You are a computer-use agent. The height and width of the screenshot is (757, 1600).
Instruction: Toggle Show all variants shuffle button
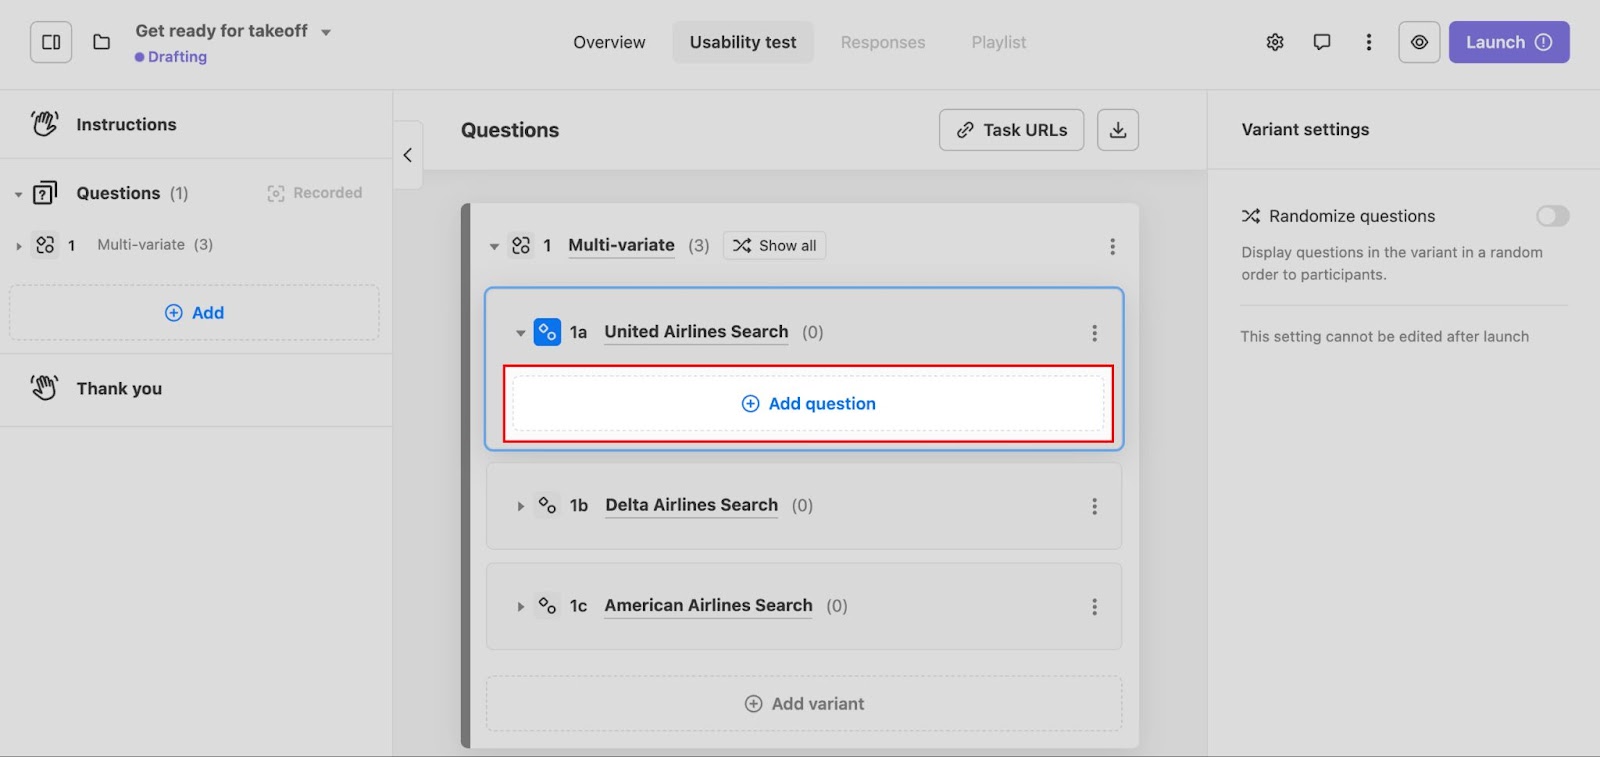pyautogui.click(x=774, y=246)
